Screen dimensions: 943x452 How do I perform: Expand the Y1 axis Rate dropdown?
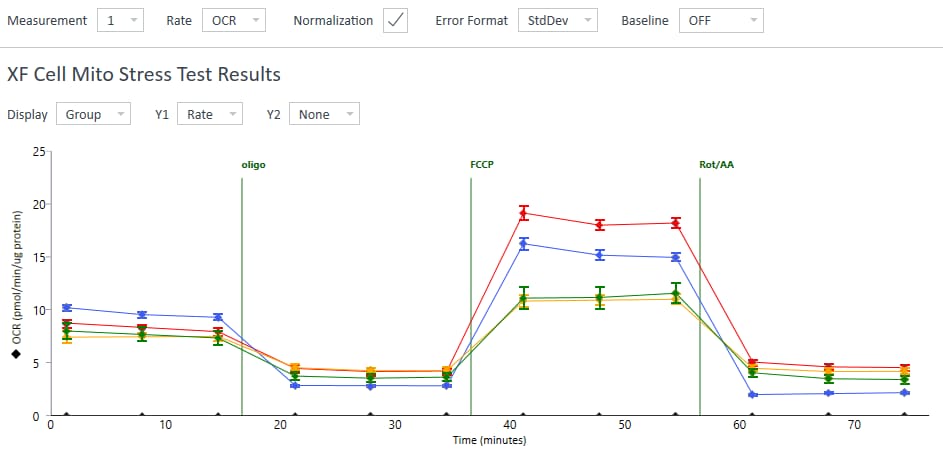coord(210,114)
